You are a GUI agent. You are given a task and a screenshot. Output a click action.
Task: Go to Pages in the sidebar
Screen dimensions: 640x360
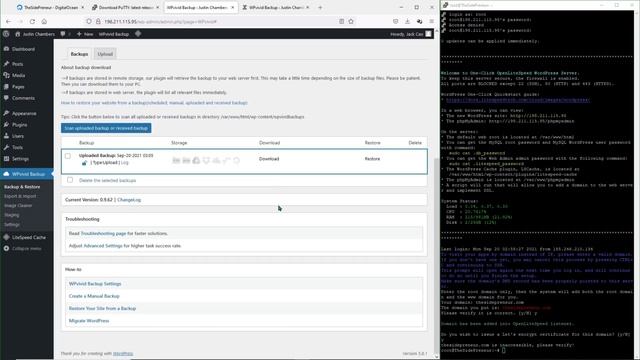point(18,87)
